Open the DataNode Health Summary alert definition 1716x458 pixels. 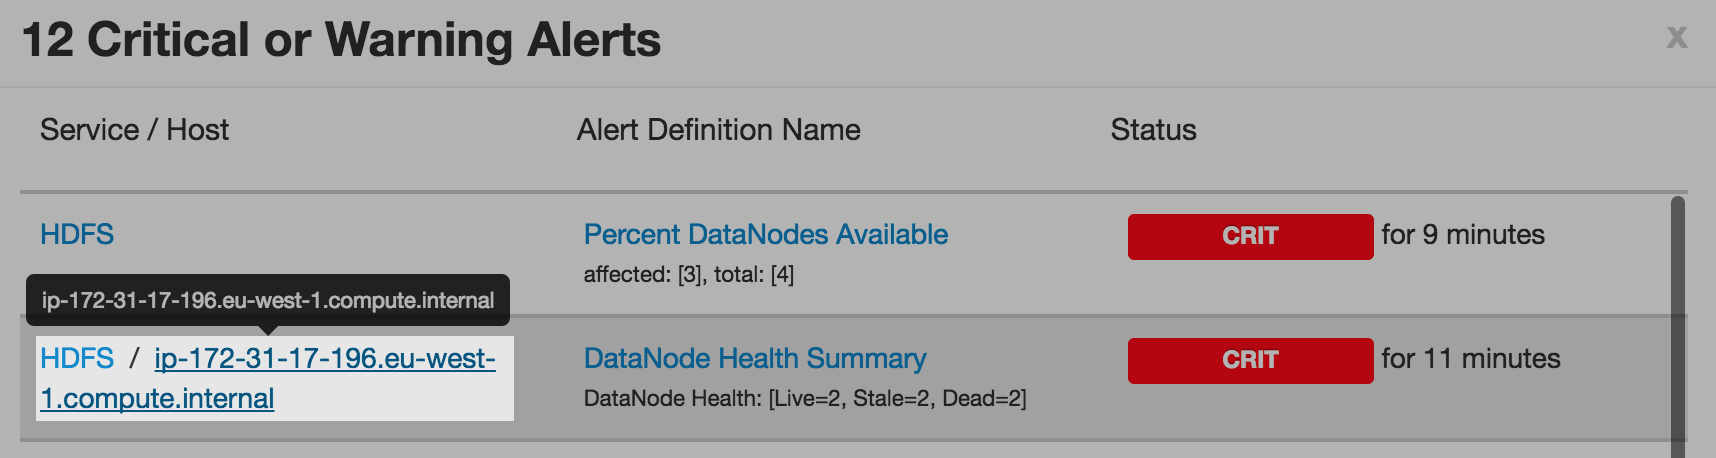[754, 359]
